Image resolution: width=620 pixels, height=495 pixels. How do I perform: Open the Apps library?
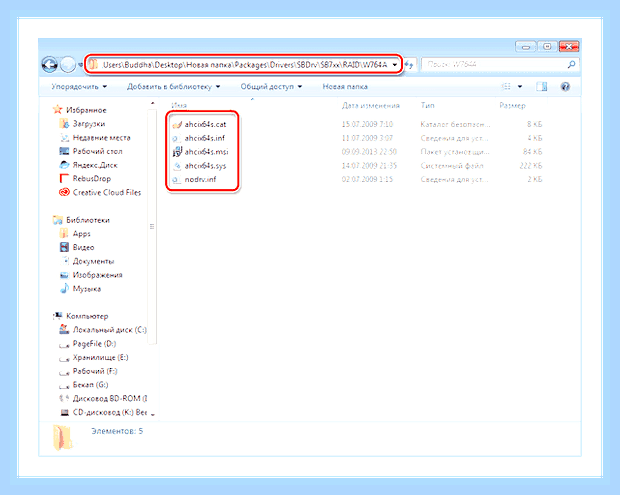(x=81, y=234)
